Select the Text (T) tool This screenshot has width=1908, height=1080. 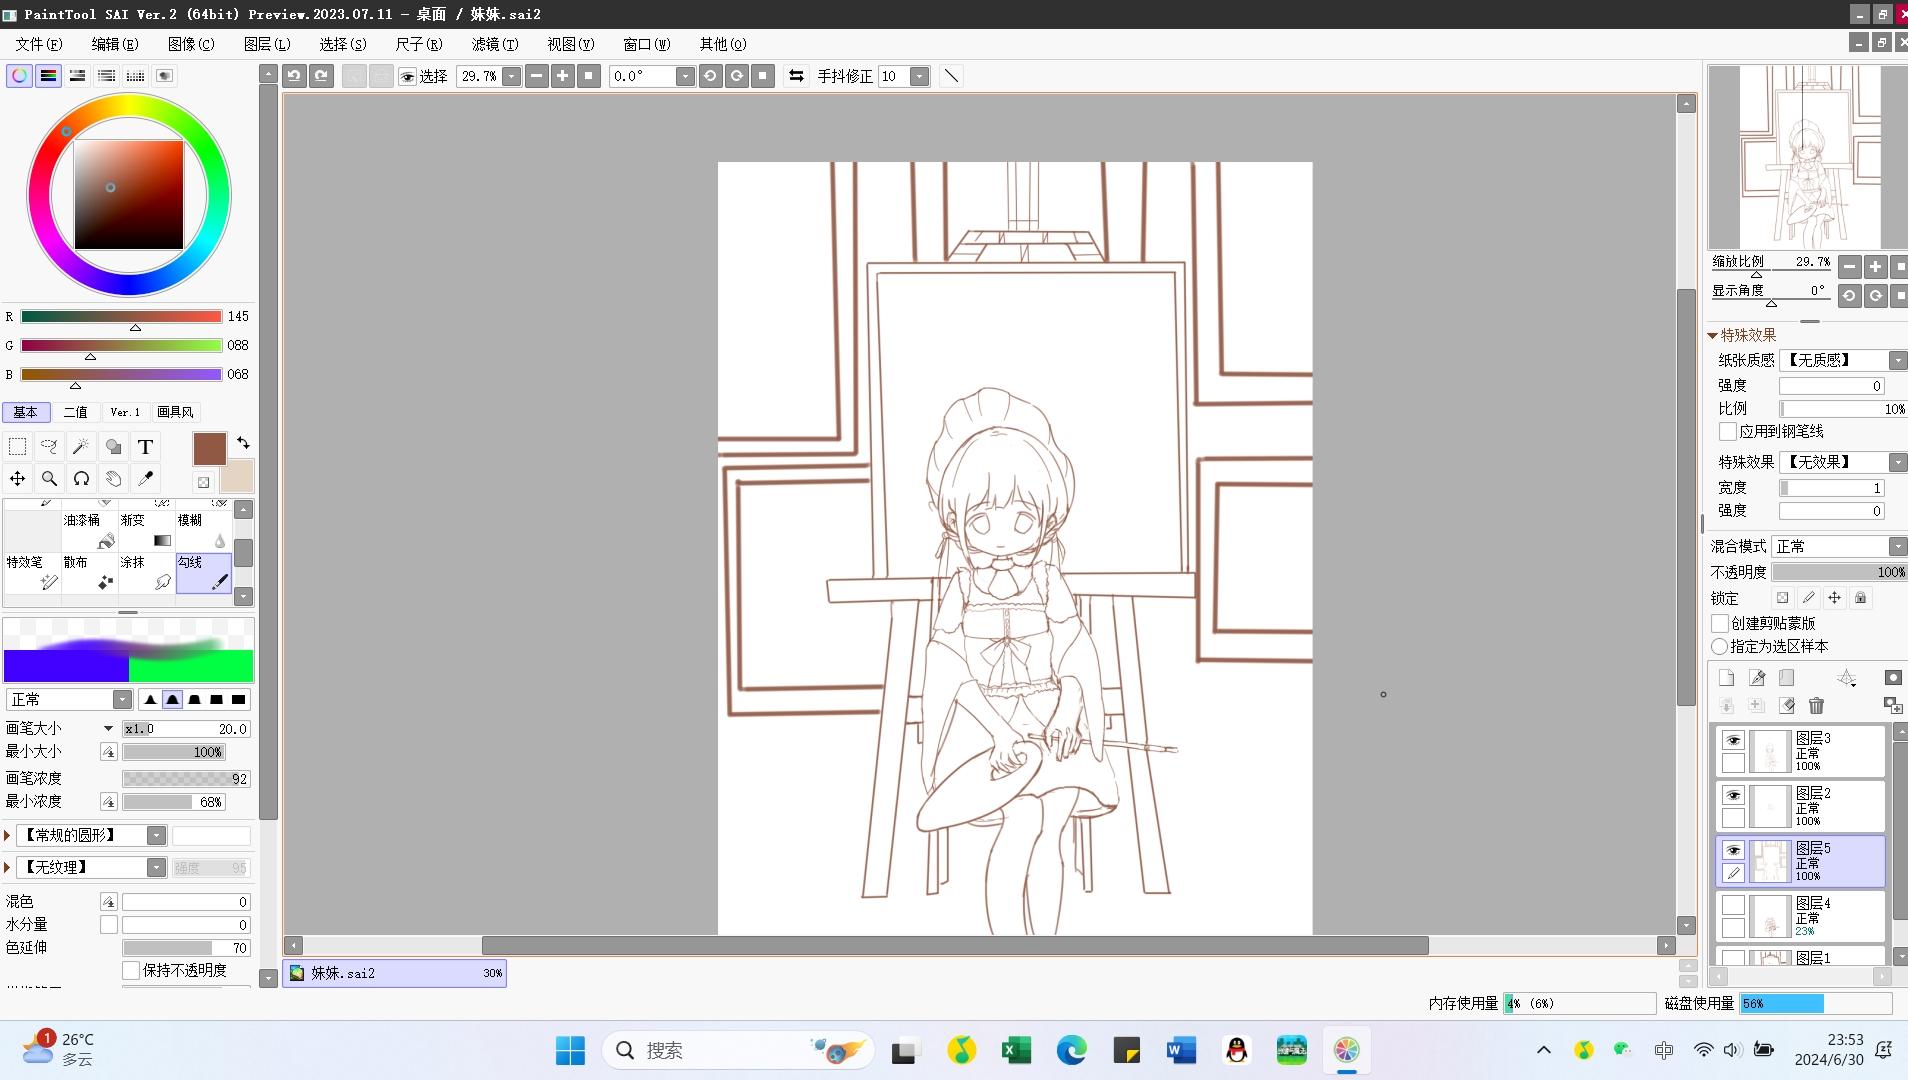tap(145, 447)
